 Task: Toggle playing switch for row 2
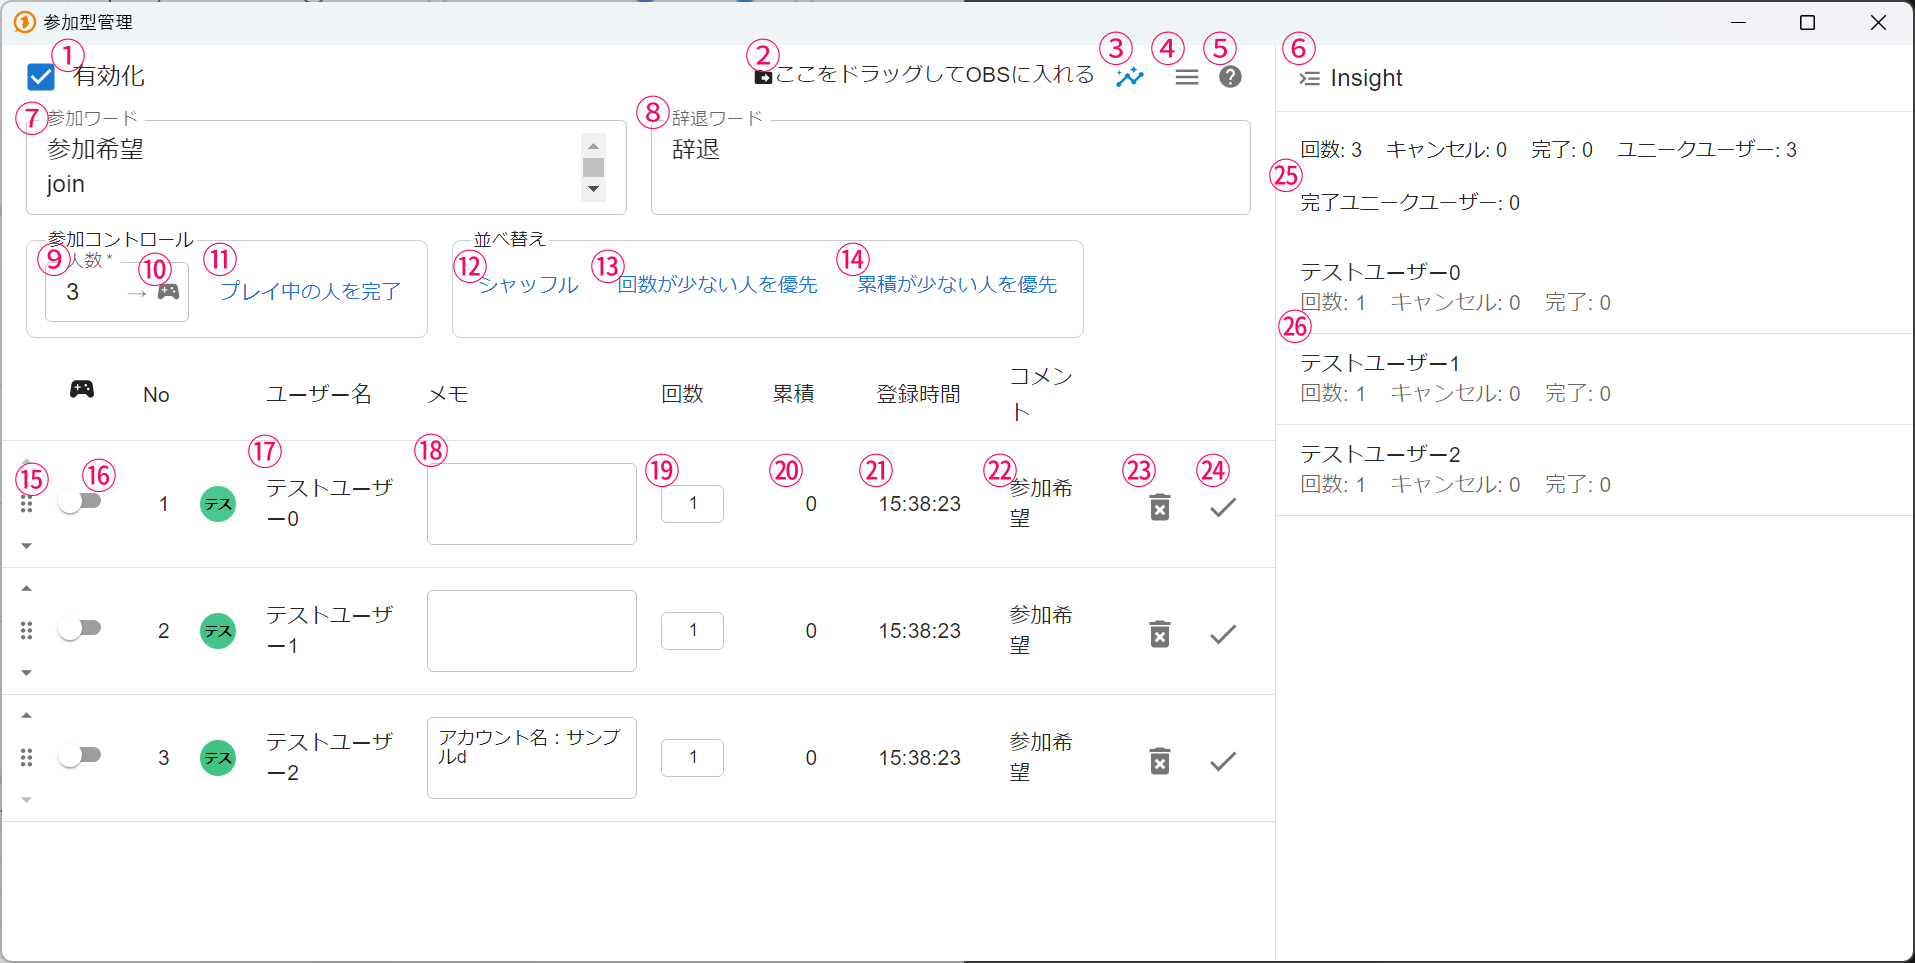coord(80,628)
